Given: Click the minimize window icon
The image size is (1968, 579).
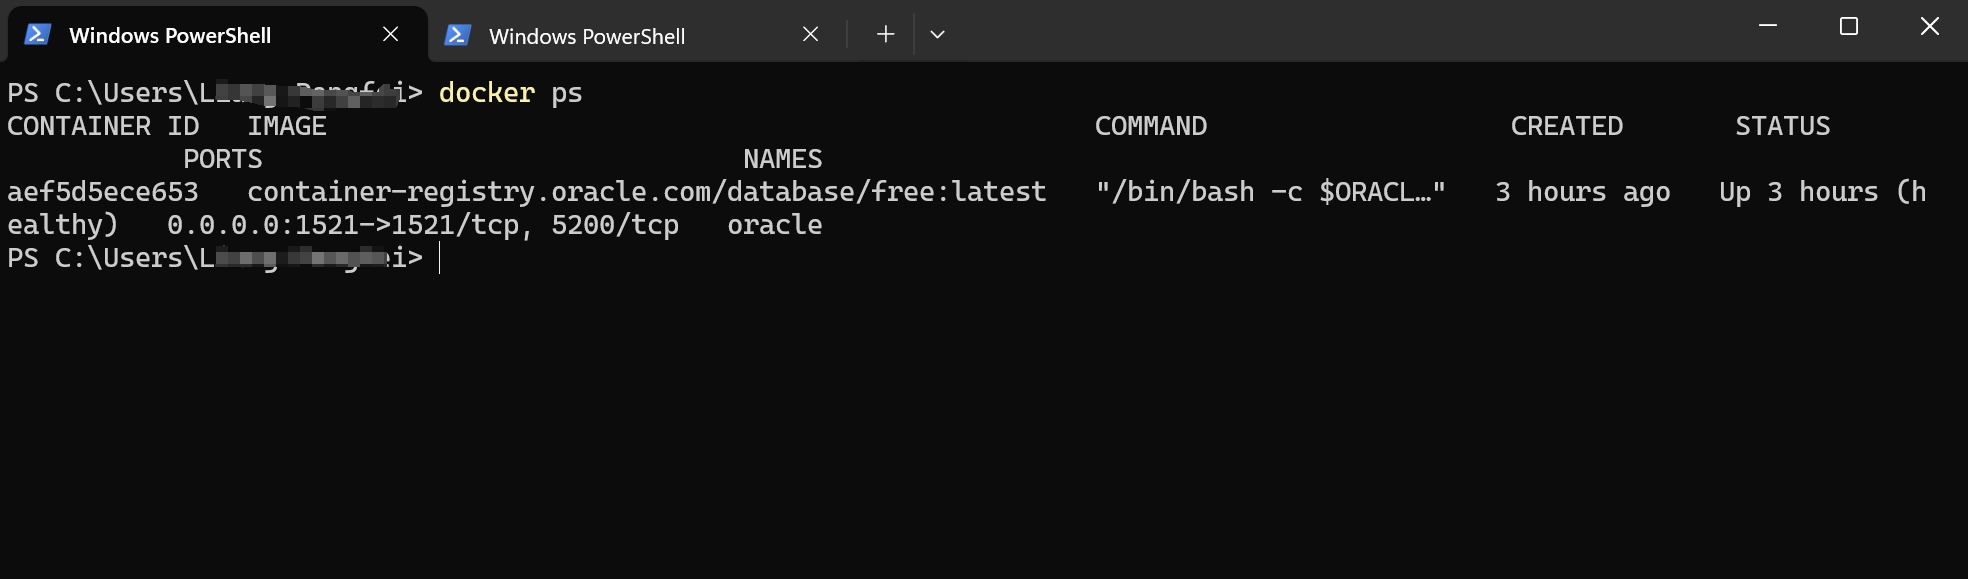Looking at the screenshot, I should click(x=1768, y=28).
